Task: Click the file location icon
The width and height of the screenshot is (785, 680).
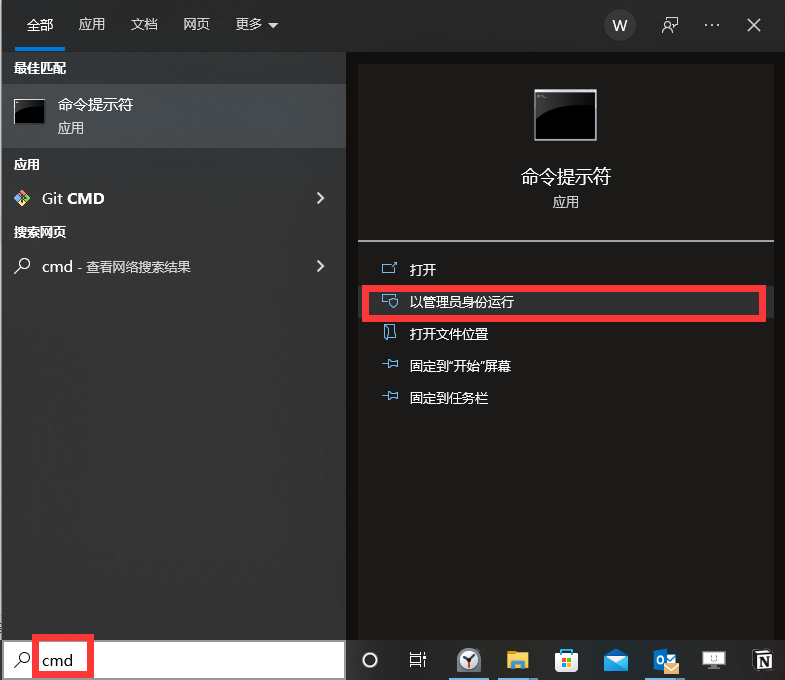Action: pyautogui.click(x=389, y=331)
